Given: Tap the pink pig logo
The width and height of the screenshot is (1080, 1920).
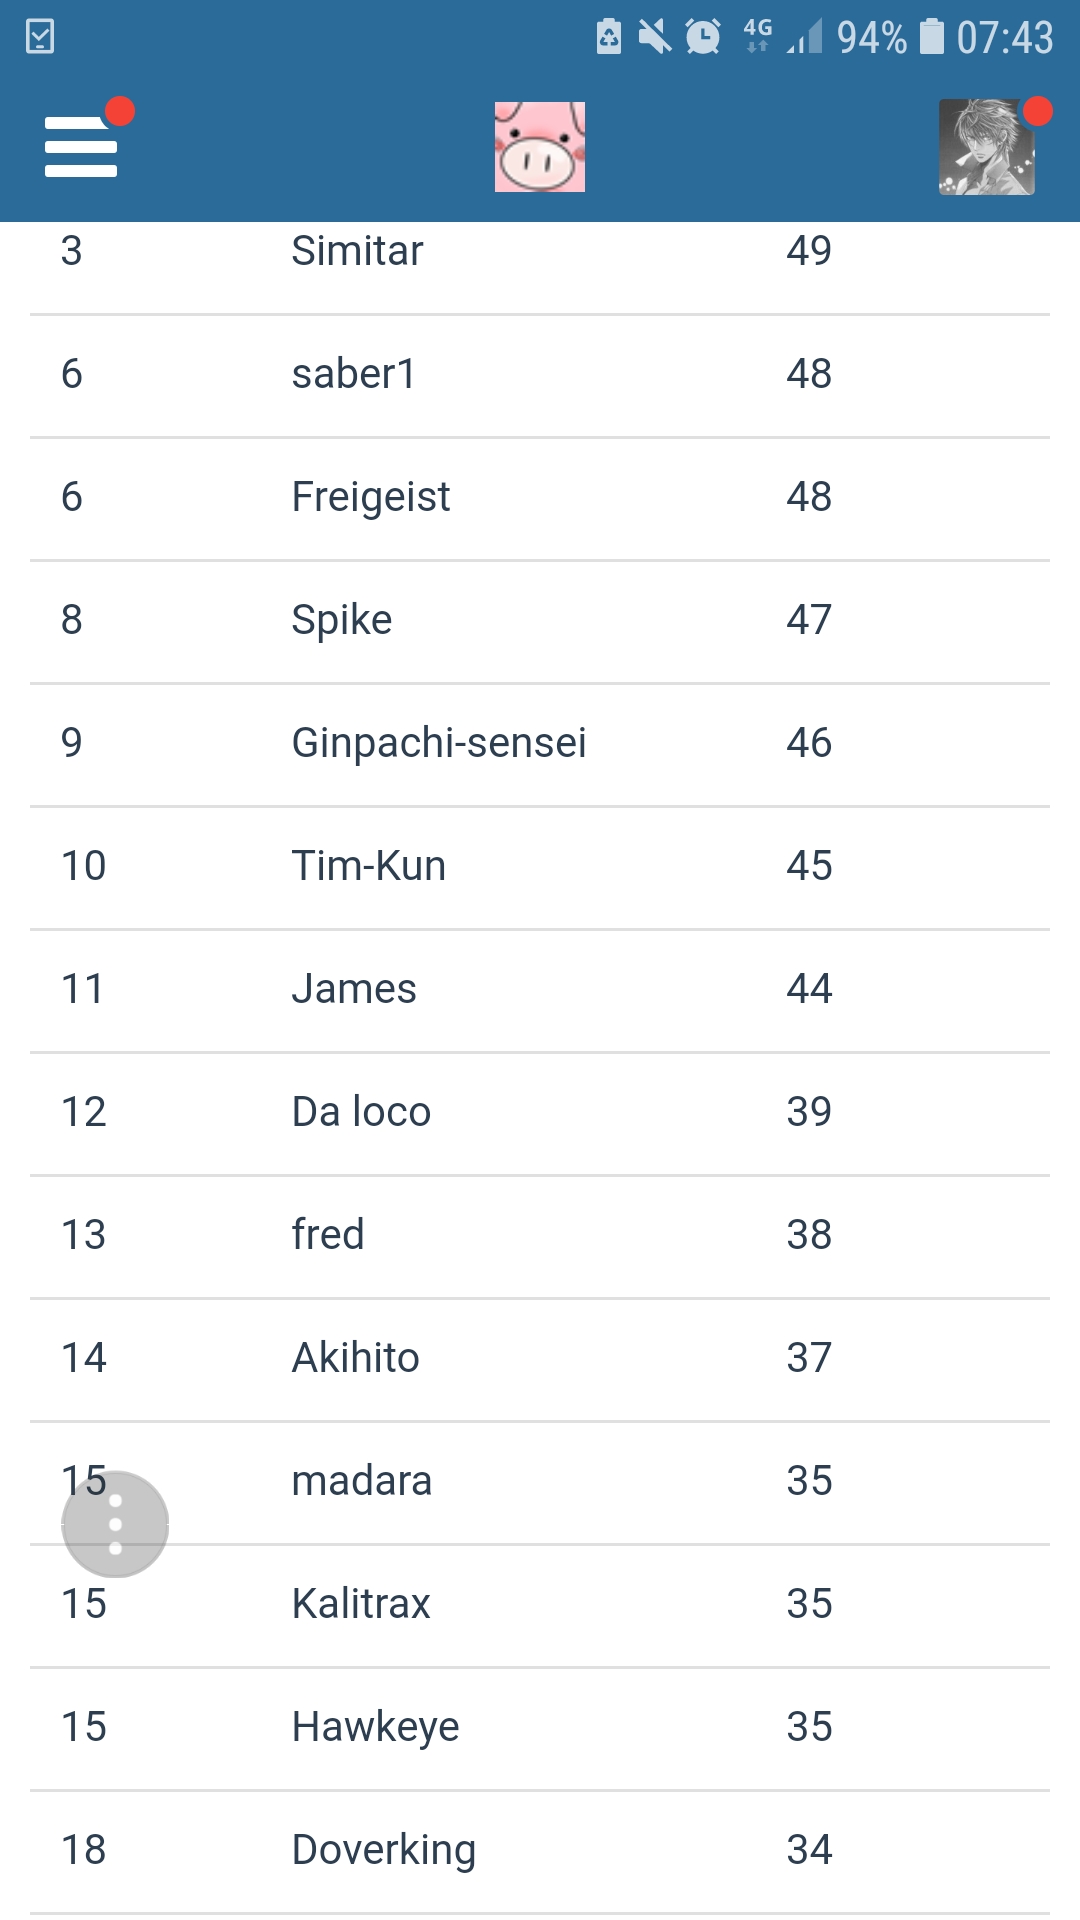Looking at the screenshot, I should click(x=540, y=147).
